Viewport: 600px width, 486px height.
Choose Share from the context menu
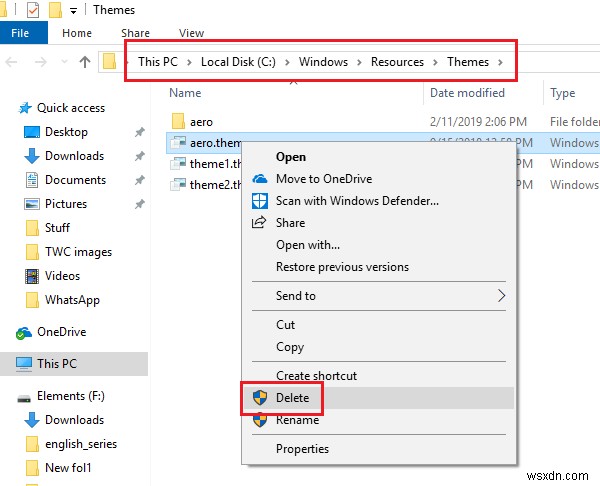coord(379,223)
